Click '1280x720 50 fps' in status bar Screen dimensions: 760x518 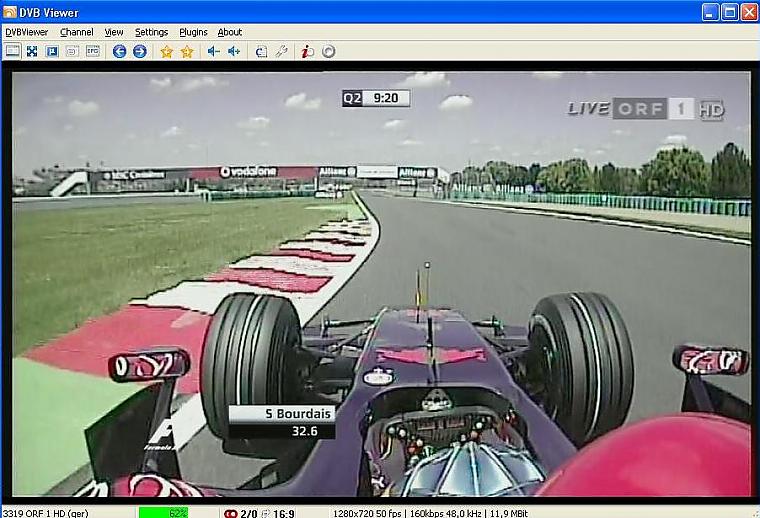coord(368,513)
